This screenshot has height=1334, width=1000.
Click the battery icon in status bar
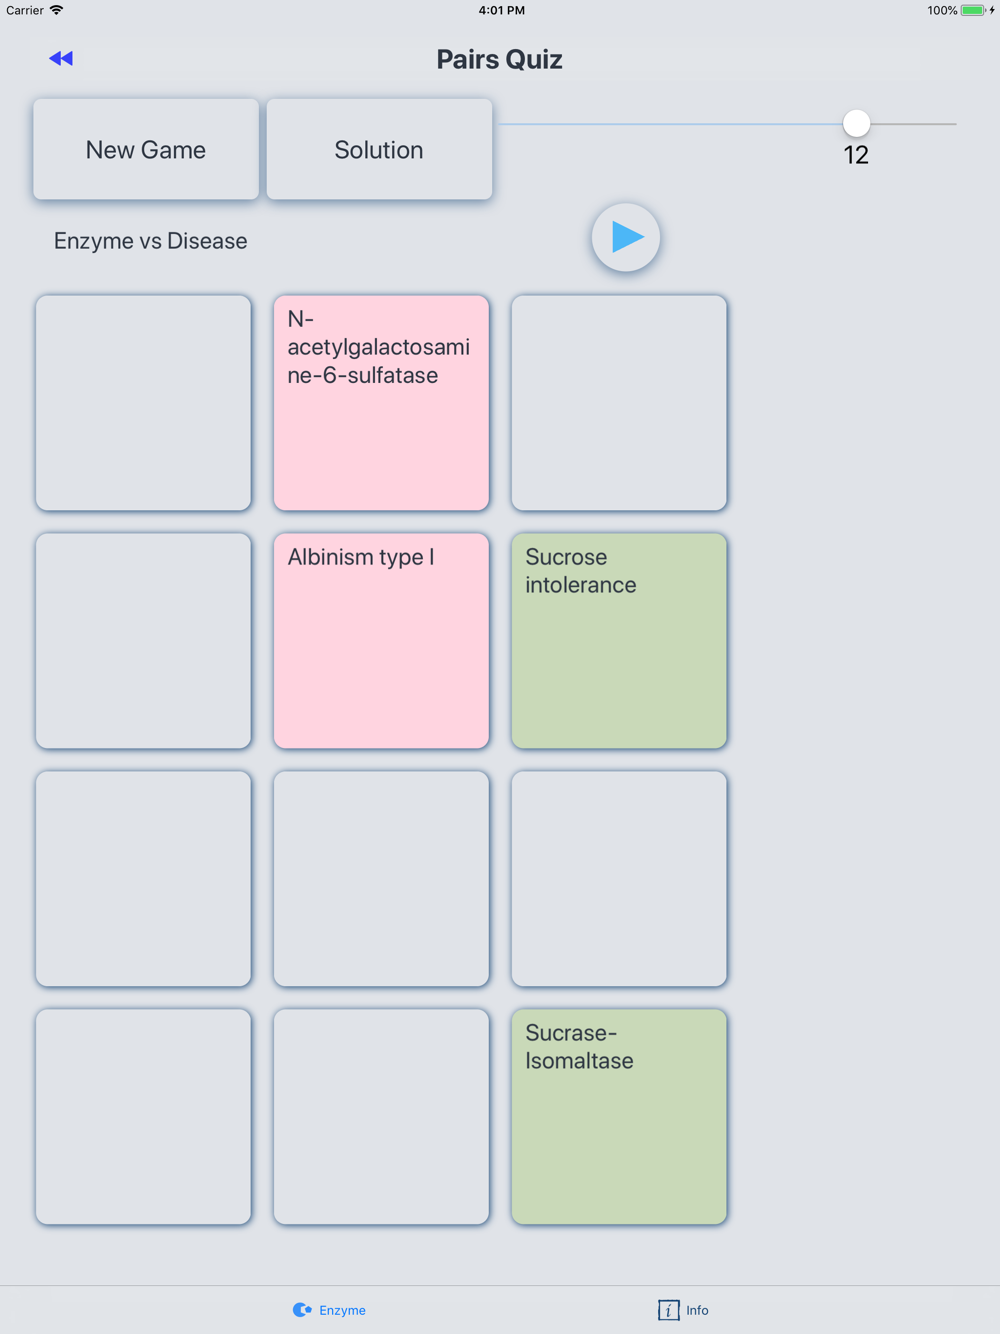pyautogui.click(x=974, y=10)
